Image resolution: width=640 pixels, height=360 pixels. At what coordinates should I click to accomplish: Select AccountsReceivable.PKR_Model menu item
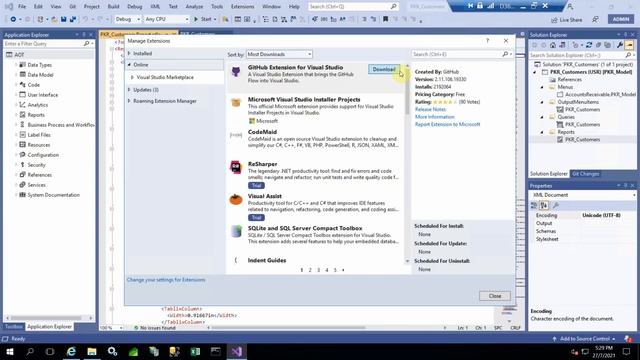point(600,94)
